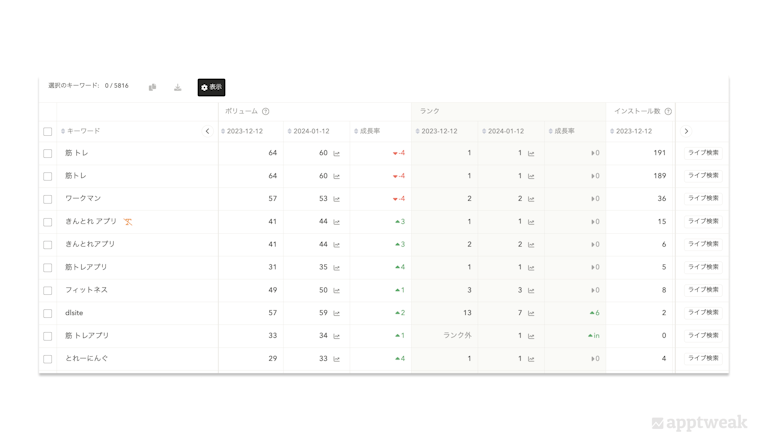This screenshot has height=448, width=768.
Task: Click the help icon beside インストール数
Action: pos(668,111)
